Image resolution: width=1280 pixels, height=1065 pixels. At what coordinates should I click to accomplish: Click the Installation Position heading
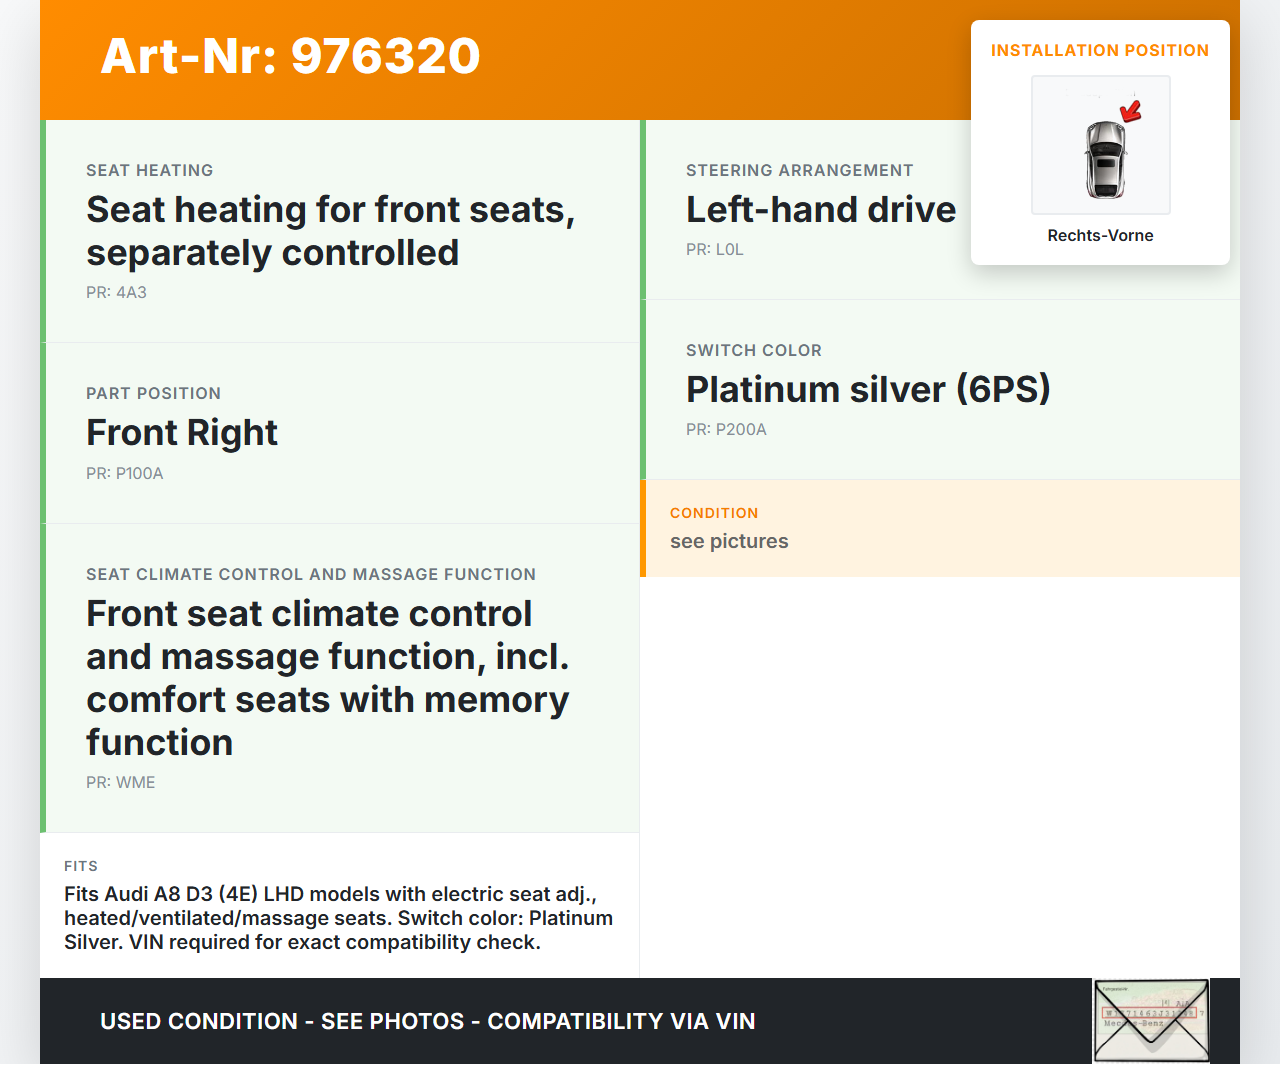(x=1099, y=51)
